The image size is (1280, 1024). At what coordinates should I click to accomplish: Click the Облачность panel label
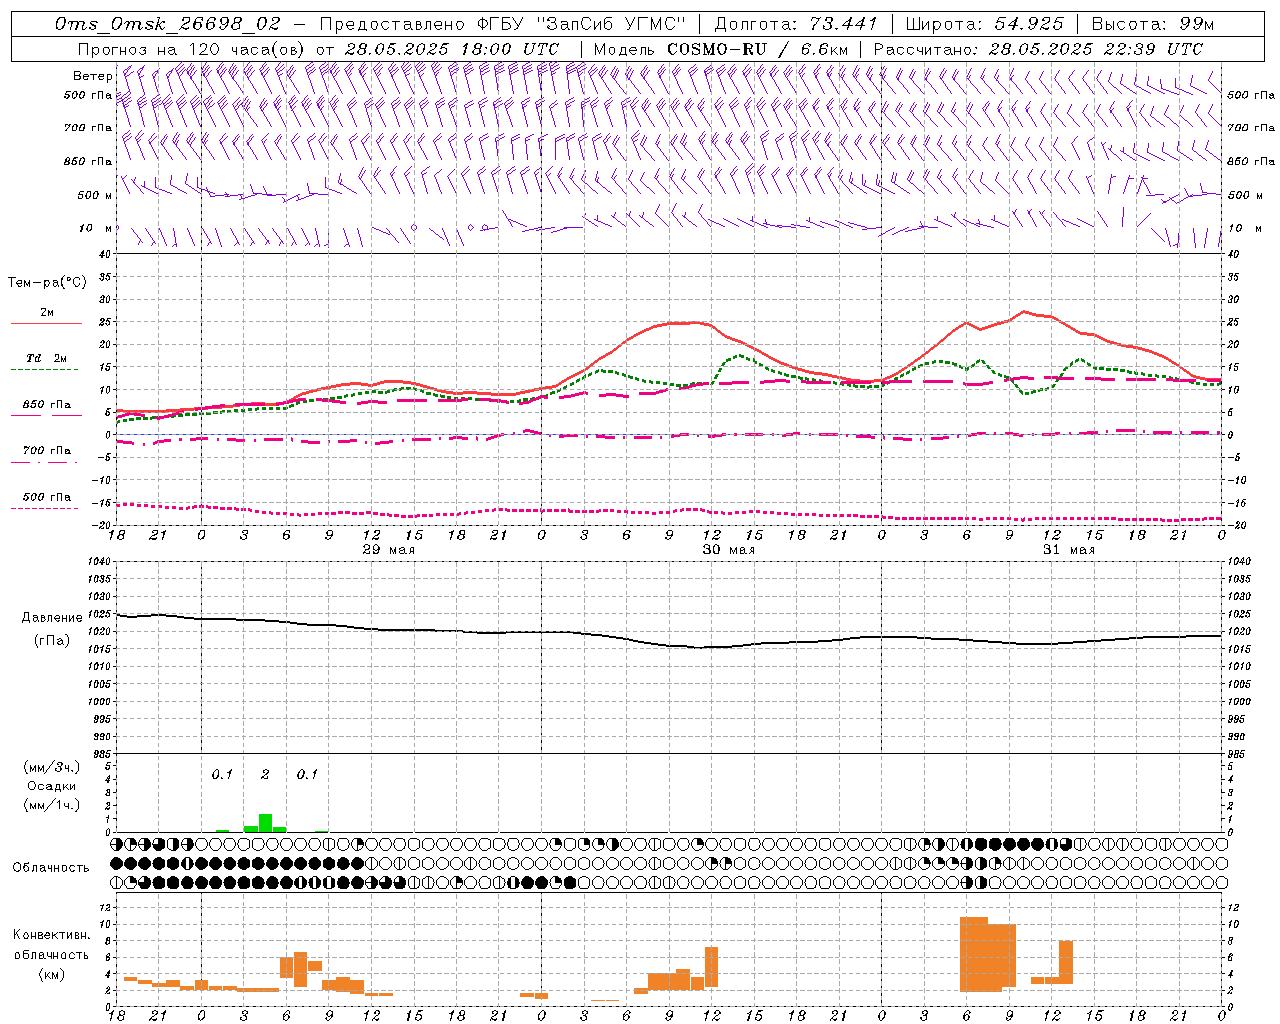51,867
